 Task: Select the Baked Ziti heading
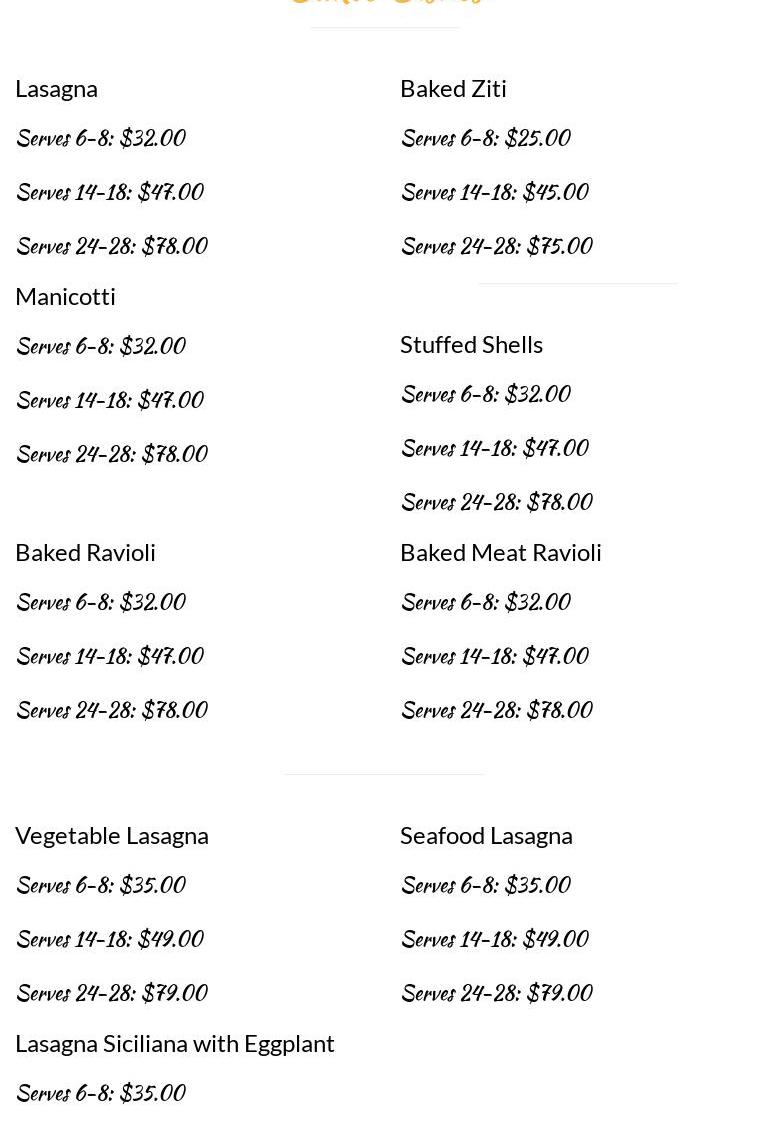(453, 88)
